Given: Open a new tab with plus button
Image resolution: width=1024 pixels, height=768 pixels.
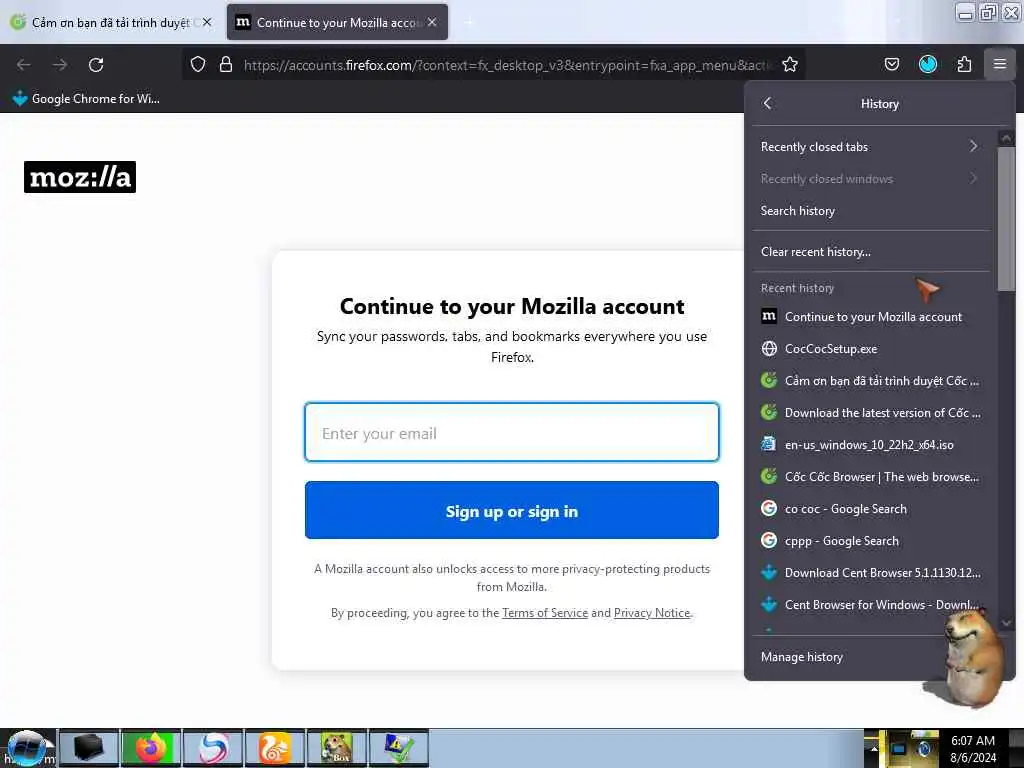Looking at the screenshot, I should click(468, 22).
